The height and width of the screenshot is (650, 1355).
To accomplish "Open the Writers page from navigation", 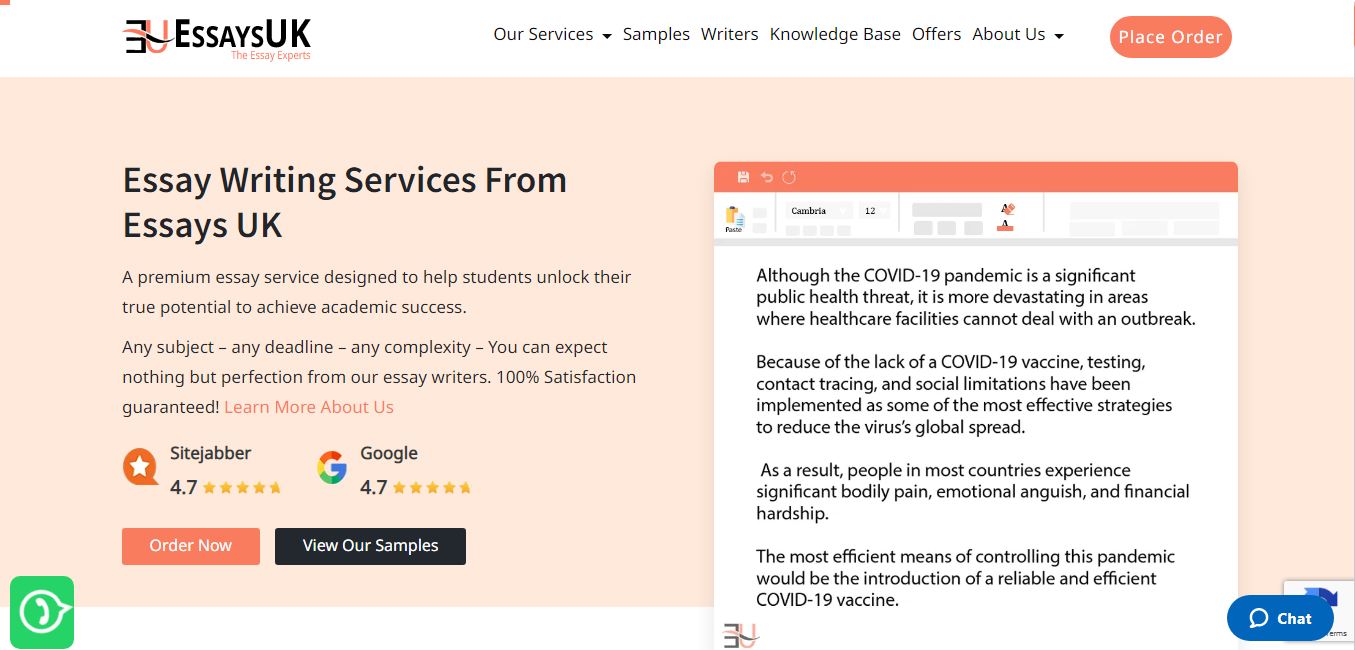I will click(x=729, y=35).
